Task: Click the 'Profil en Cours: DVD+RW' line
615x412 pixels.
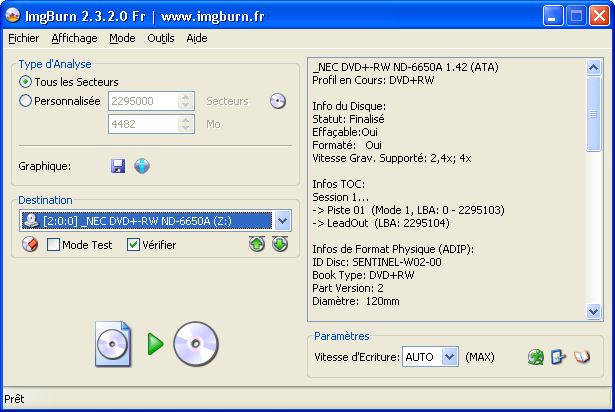Action: [x=373, y=80]
